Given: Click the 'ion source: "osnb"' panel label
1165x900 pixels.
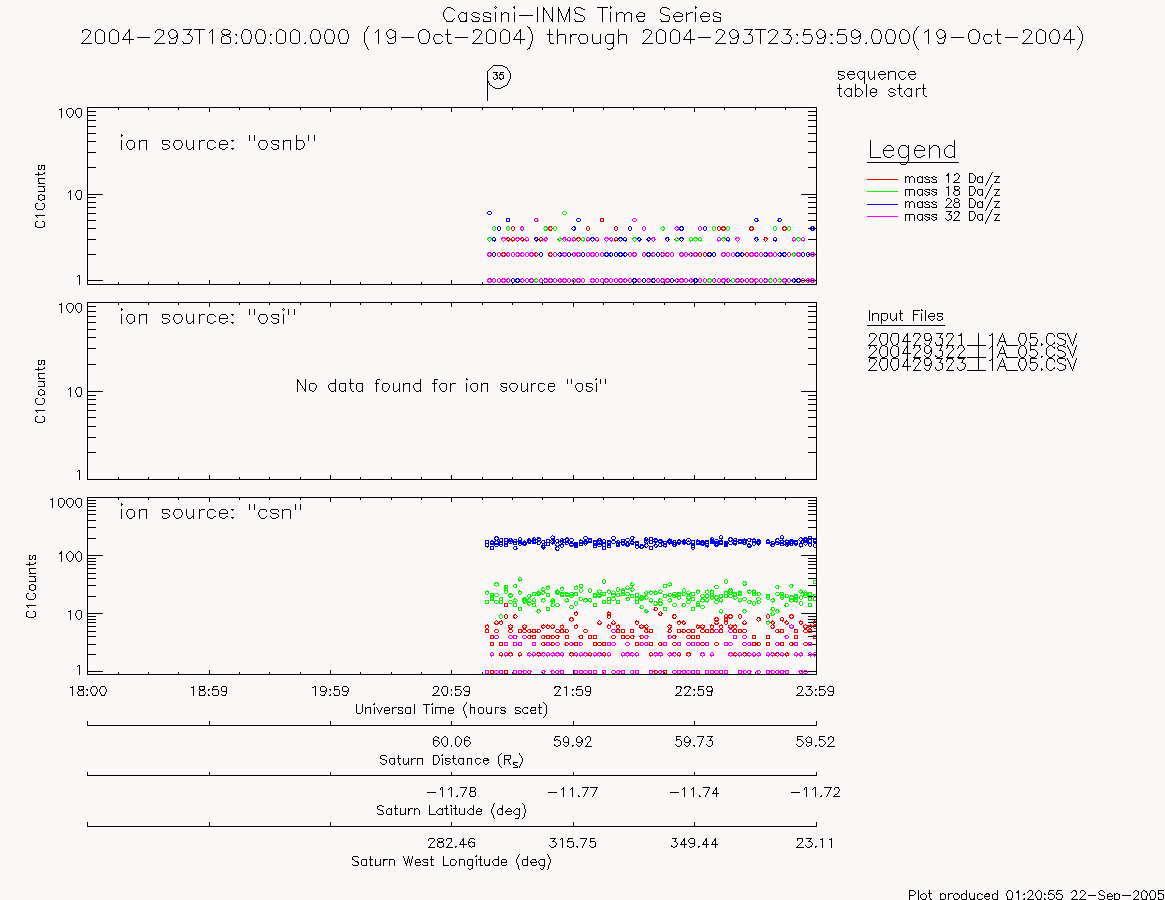Looking at the screenshot, I should click(x=218, y=143).
